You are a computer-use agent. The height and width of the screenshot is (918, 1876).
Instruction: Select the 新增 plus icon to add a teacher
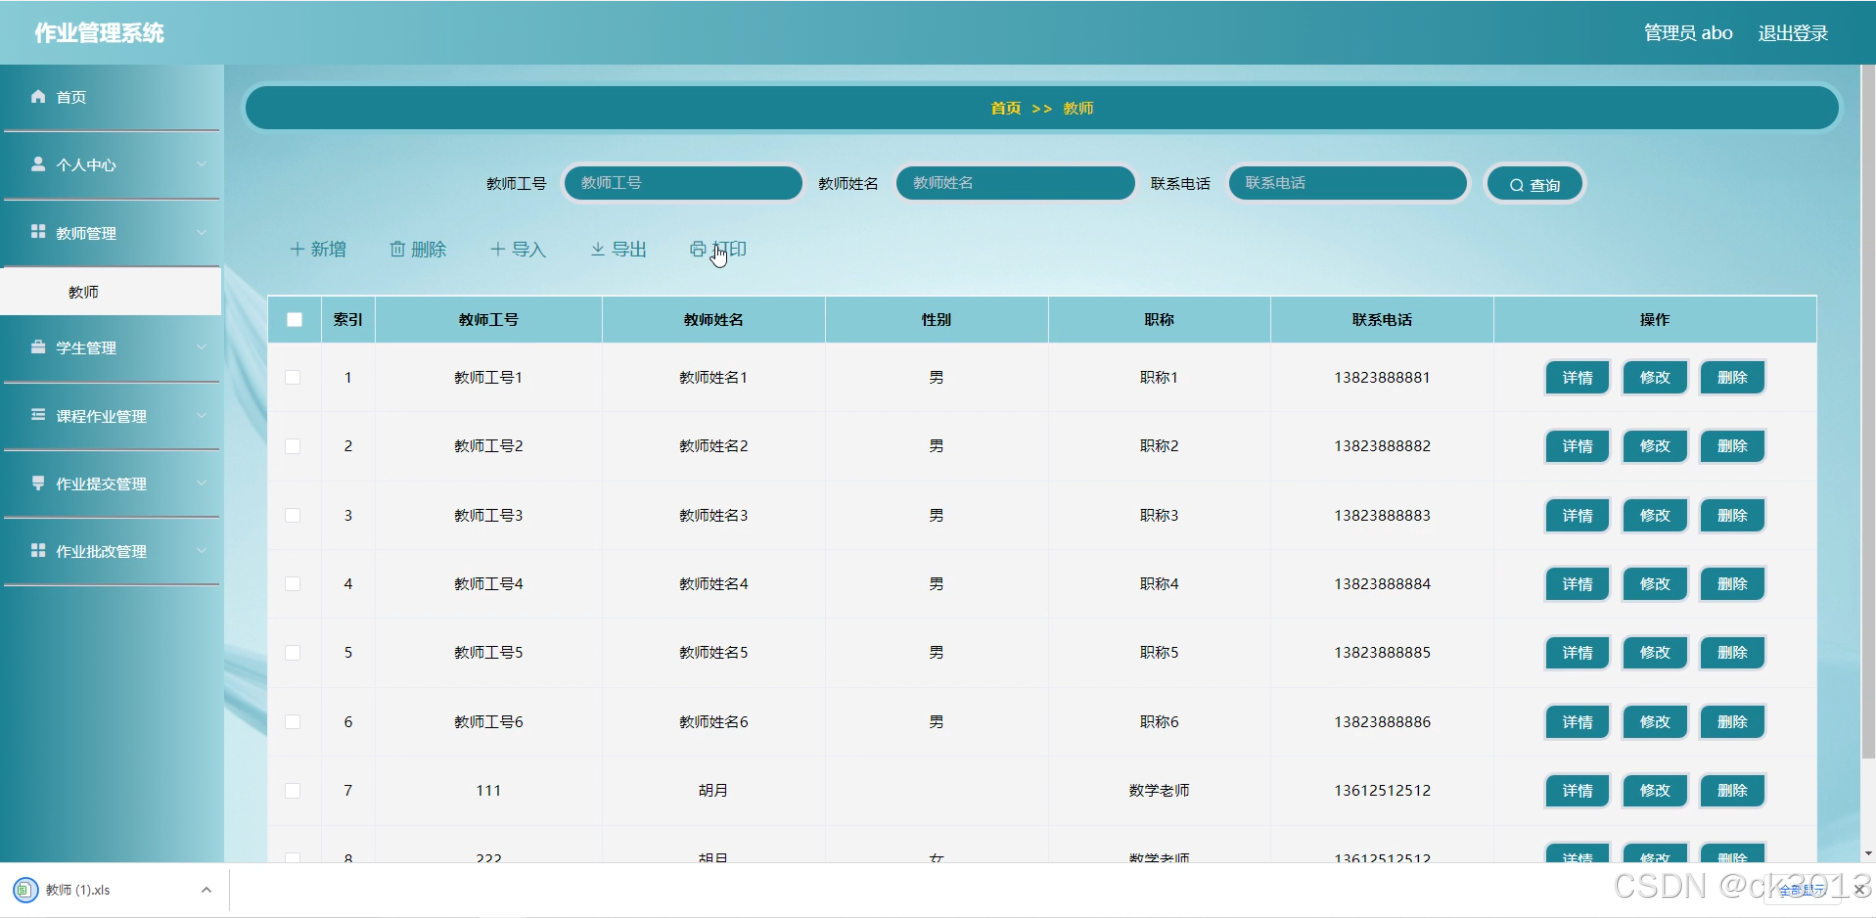coord(297,249)
